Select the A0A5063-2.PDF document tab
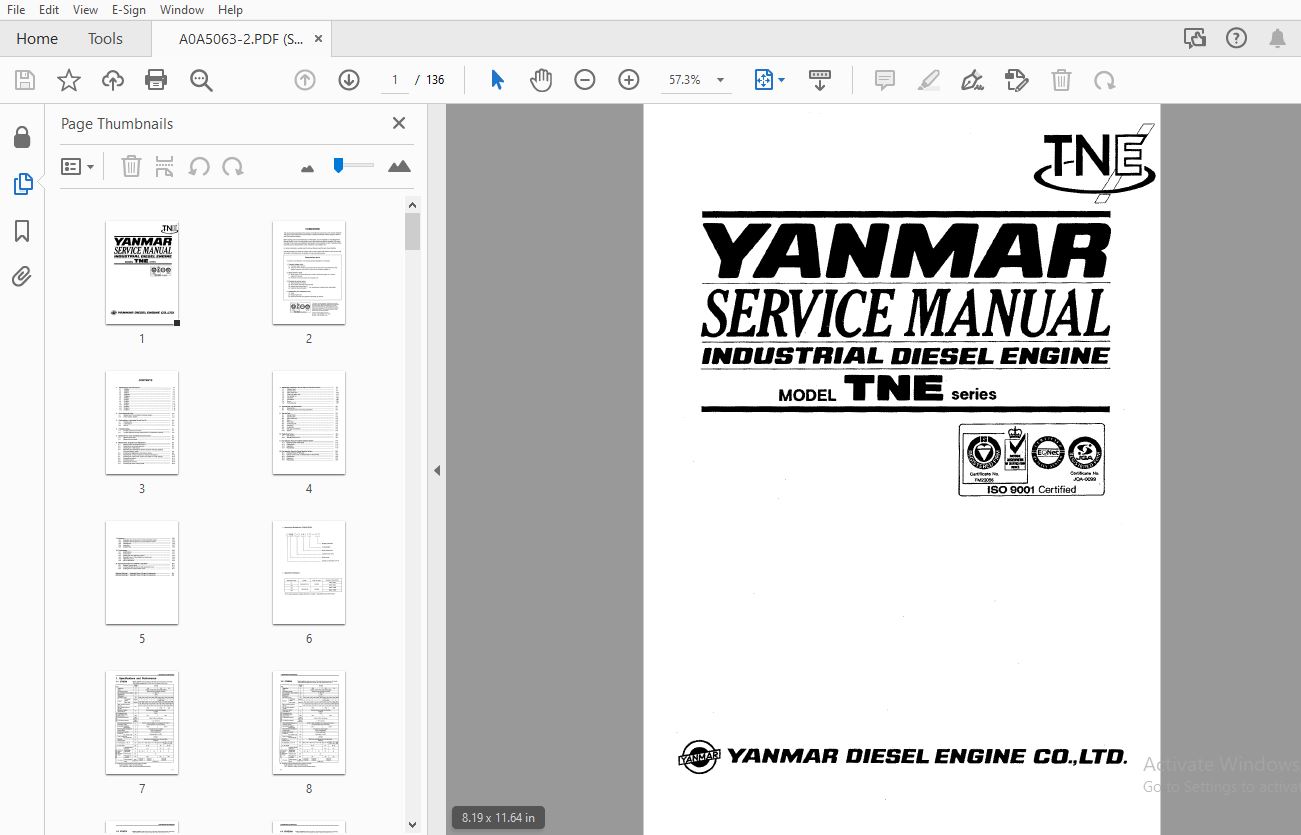The width and height of the screenshot is (1301, 835). pyautogui.click(x=240, y=39)
